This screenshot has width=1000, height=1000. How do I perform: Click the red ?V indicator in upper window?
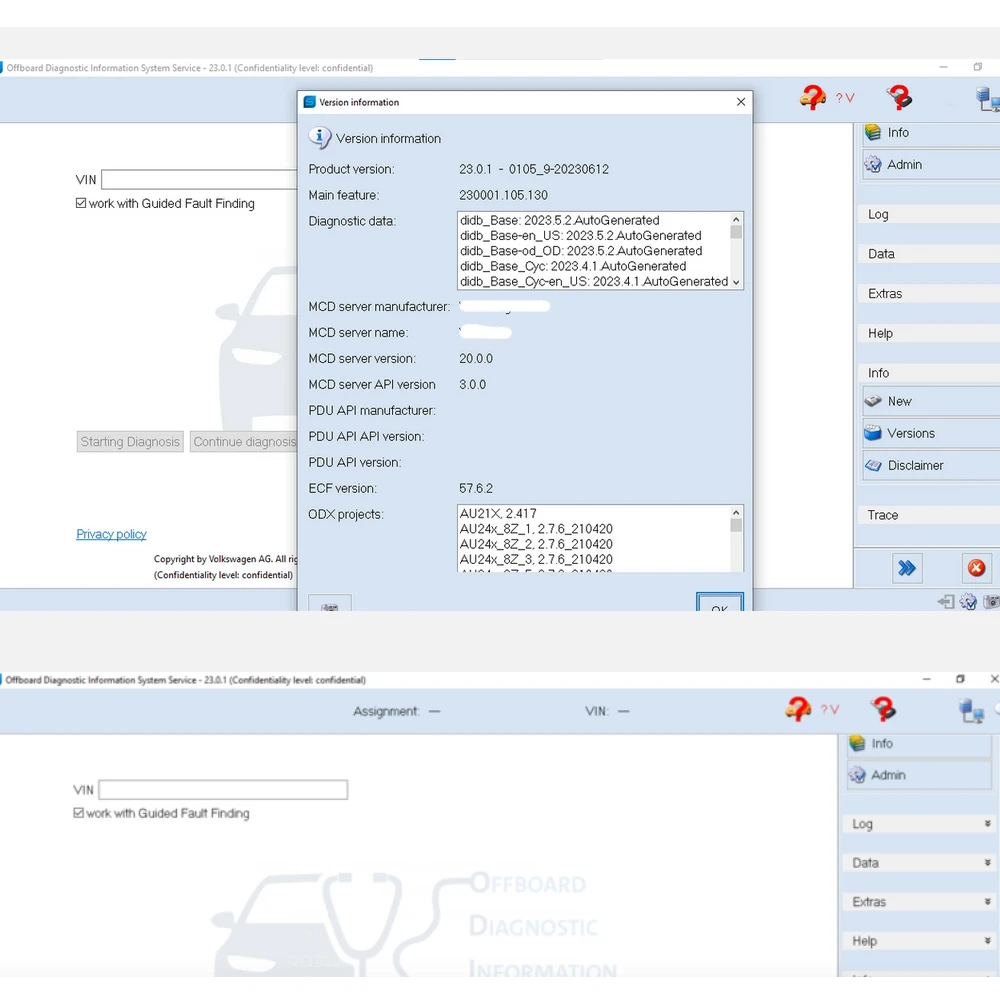[x=845, y=98]
